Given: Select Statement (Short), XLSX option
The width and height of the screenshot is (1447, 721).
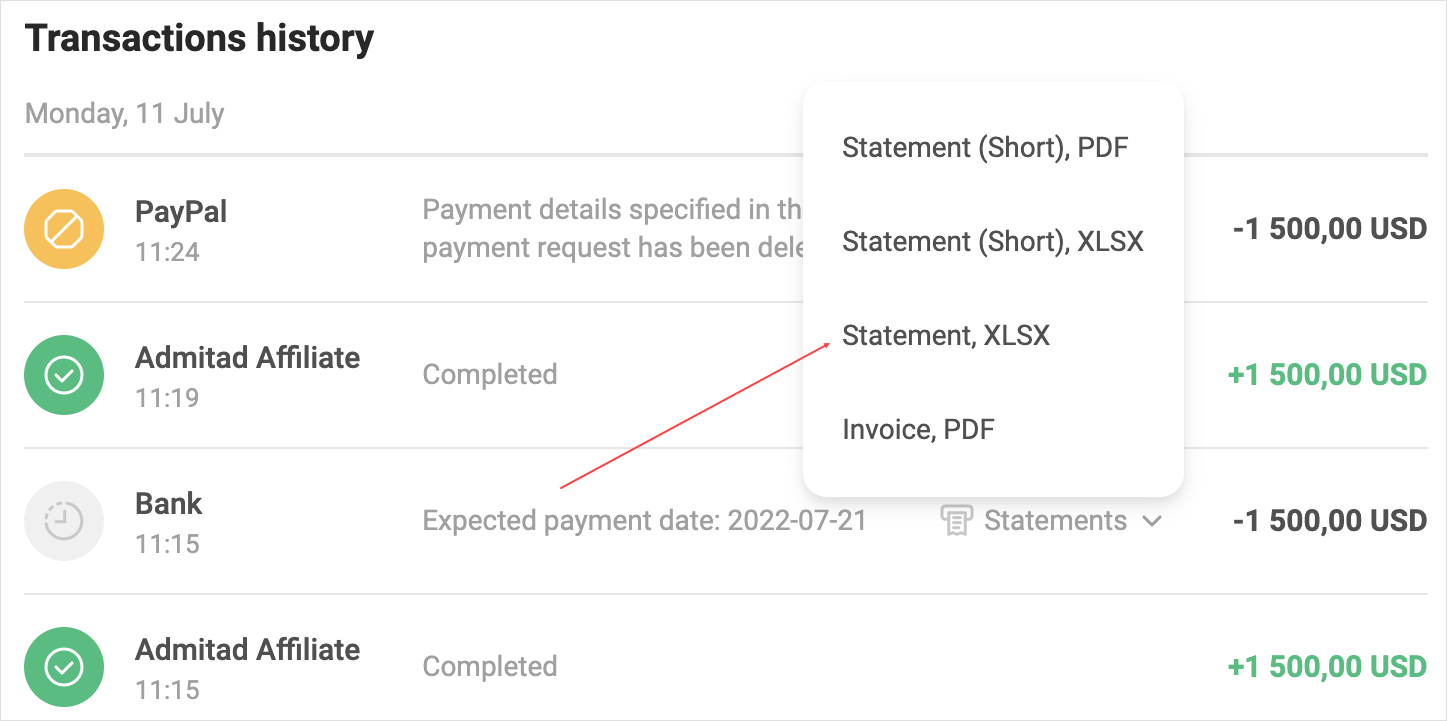Looking at the screenshot, I should pyautogui.click(x=992, y=242).
